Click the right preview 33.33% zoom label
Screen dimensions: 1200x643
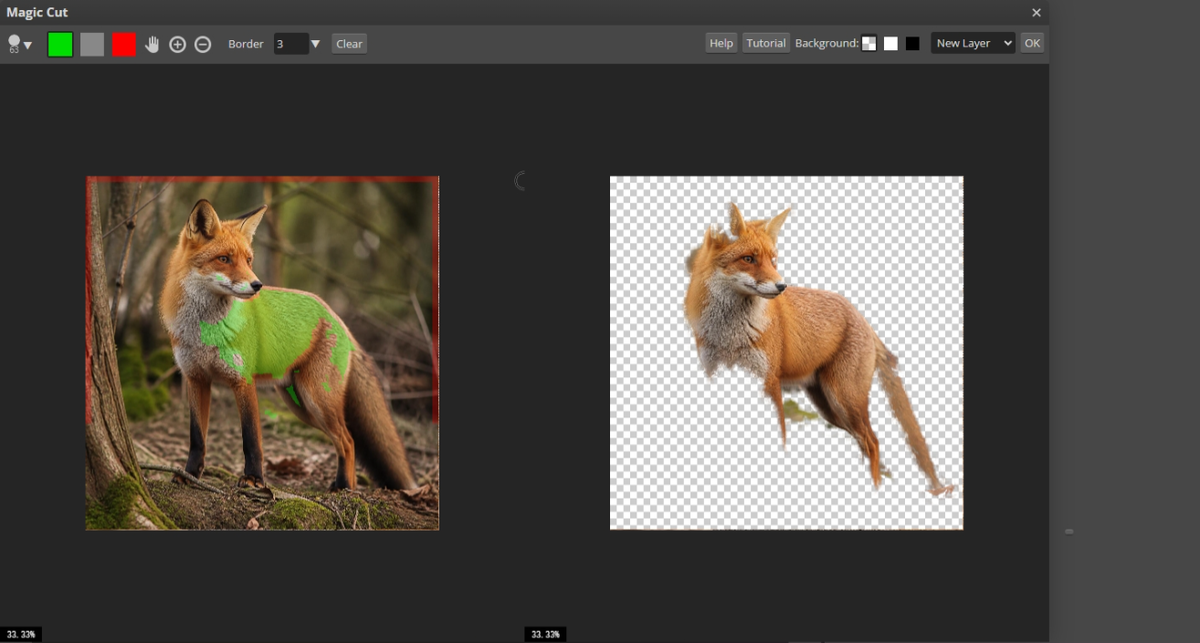point(545,634)
